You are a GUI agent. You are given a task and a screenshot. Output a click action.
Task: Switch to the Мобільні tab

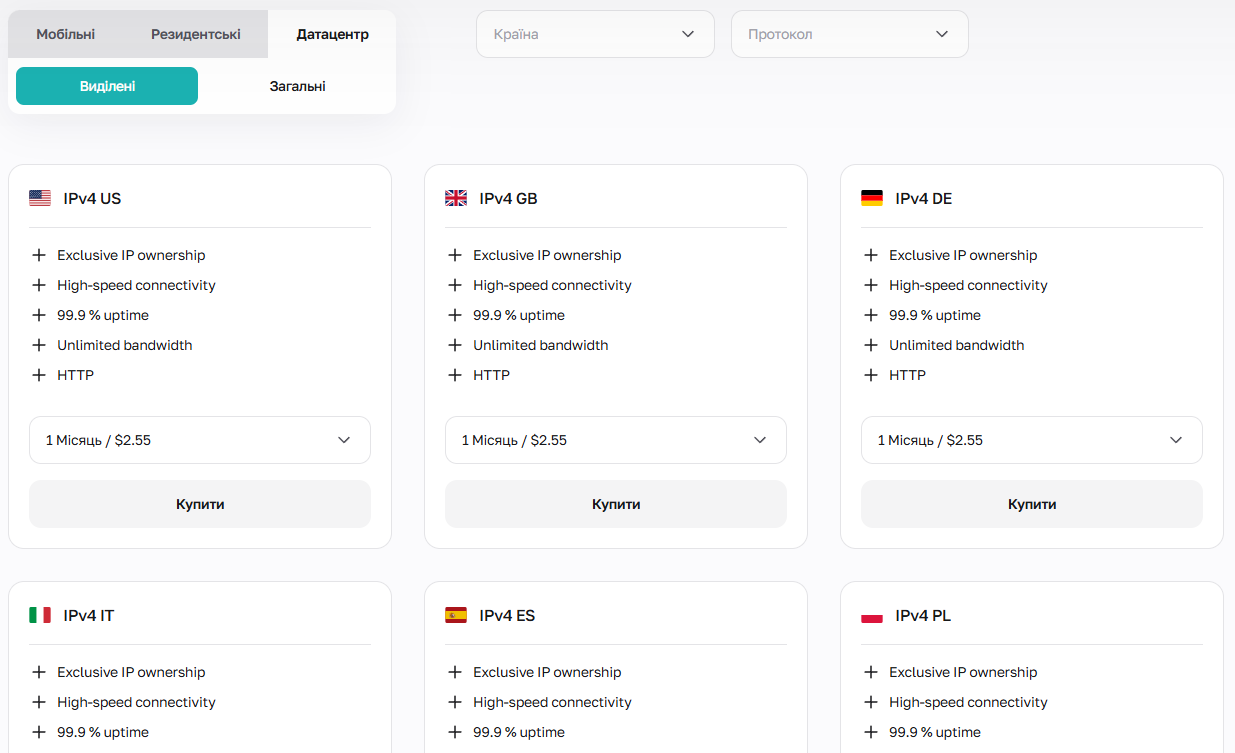[66, 34]
